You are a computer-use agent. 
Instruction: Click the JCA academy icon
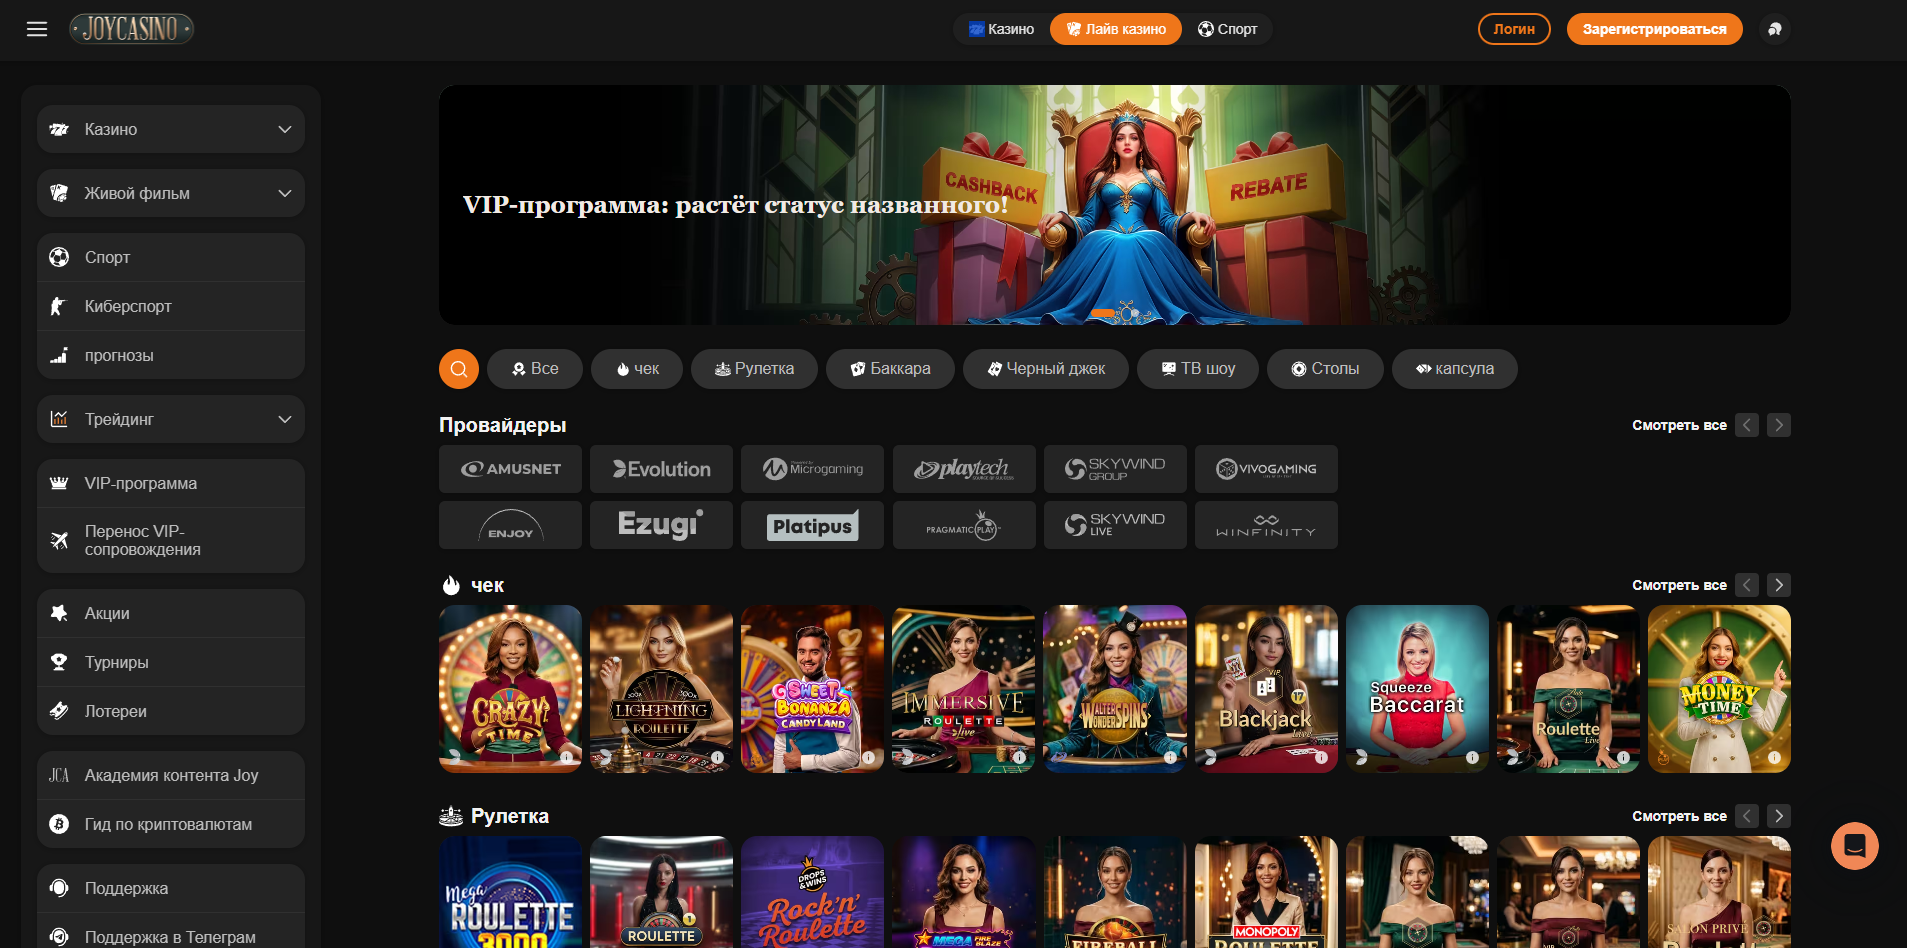pyautogui.click(x=59, y=775)
